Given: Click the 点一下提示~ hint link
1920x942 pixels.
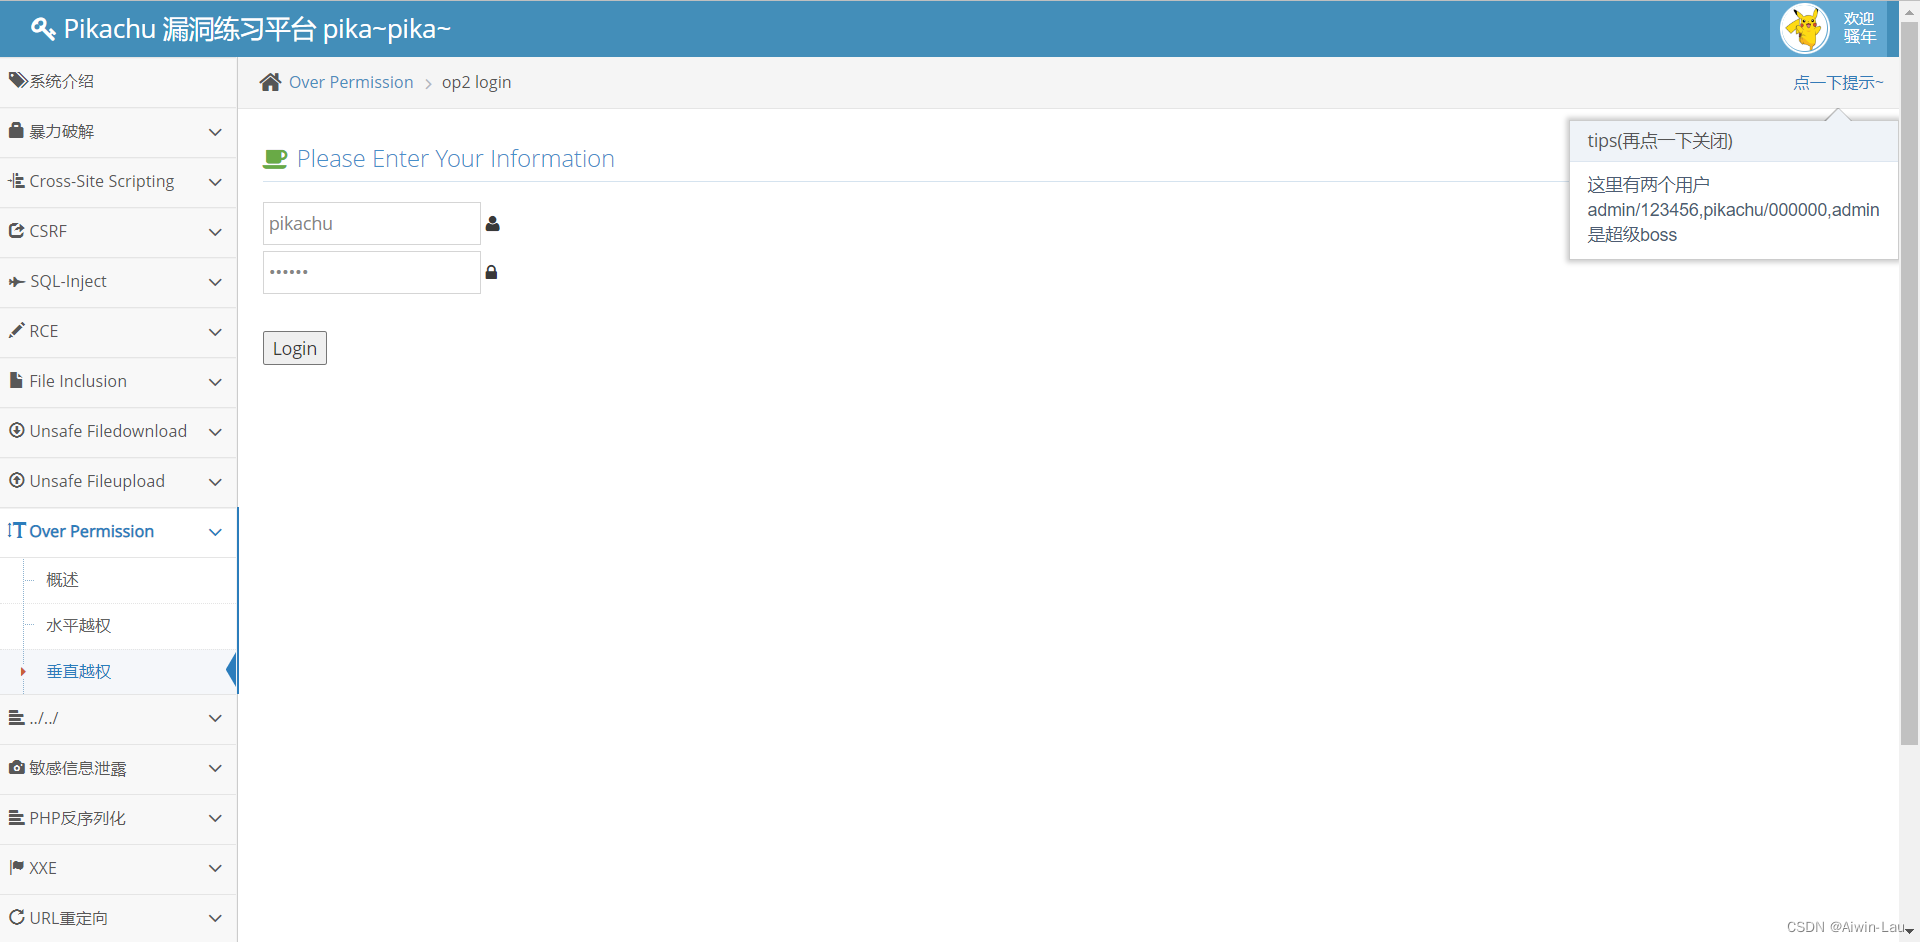Looking at the screenshot, I should [1838, 83].
